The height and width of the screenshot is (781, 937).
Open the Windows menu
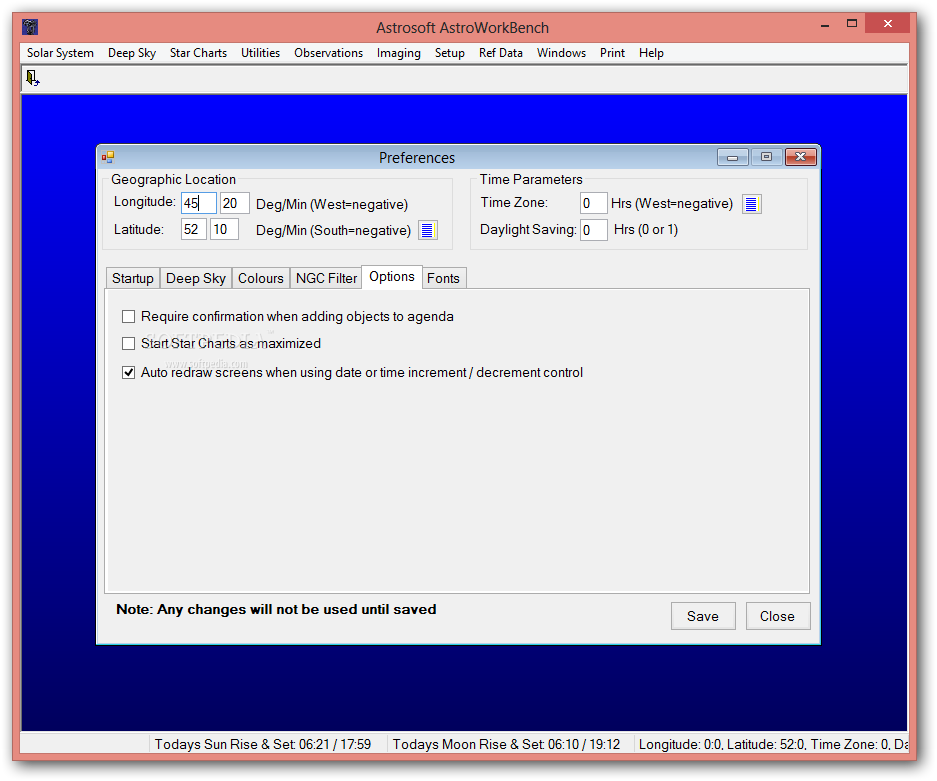[561, 53]
